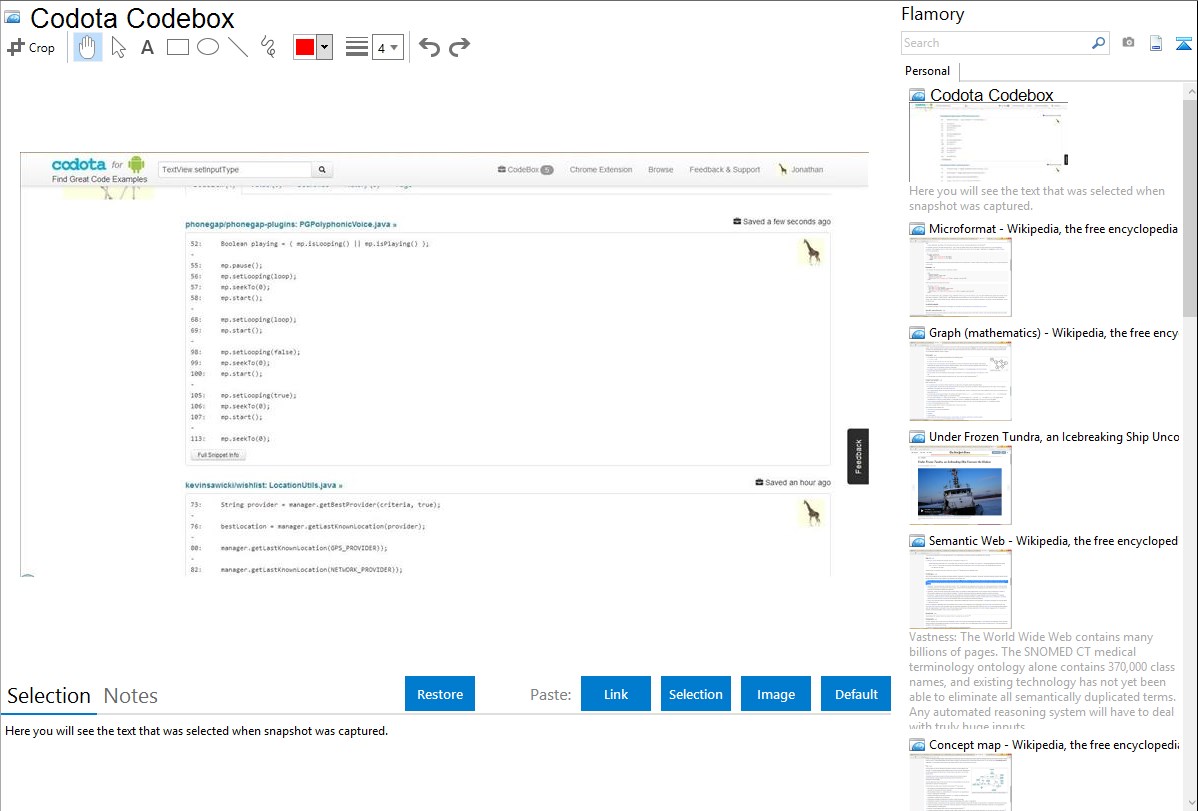Pick the rectangle shape tool
The width and height of the screenshot is (1198, 811).
tap(177, 47)
